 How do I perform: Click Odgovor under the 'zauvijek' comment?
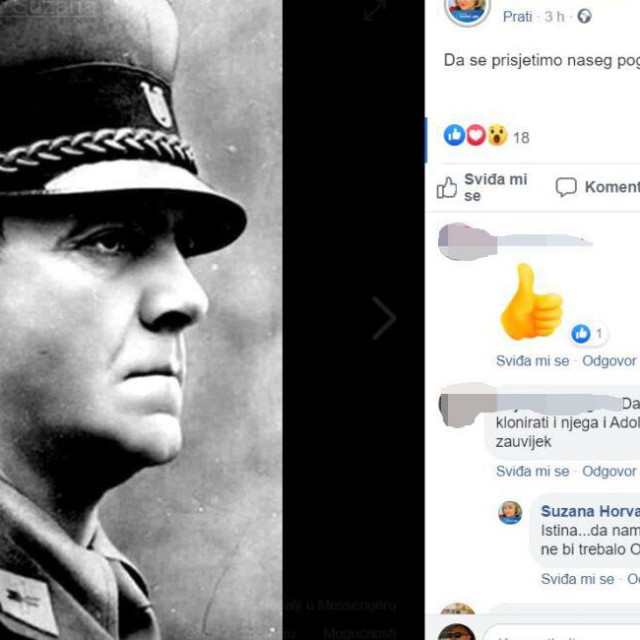609,471
